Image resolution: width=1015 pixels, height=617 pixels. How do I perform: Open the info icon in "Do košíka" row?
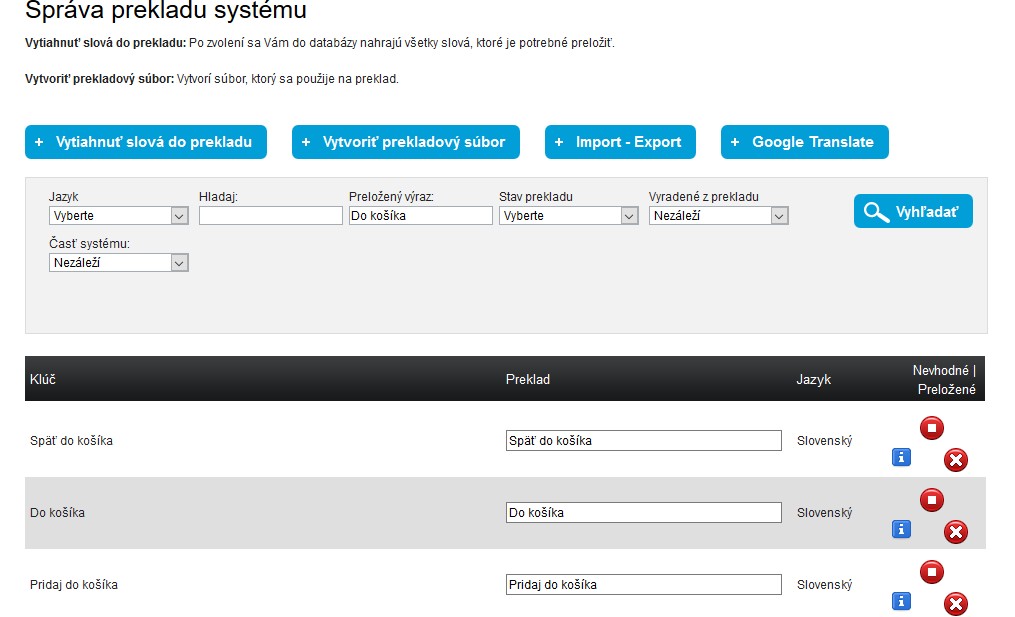click(901, 529)
